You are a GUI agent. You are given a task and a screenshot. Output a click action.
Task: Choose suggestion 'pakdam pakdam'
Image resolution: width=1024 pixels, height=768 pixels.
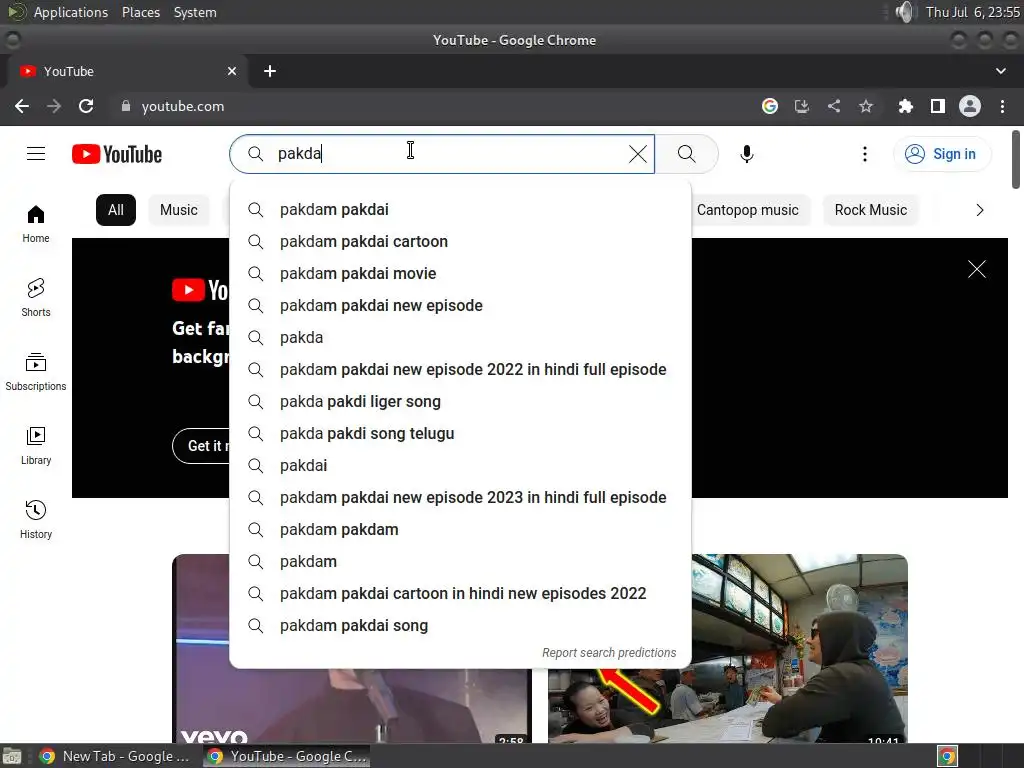pos(460,530)
